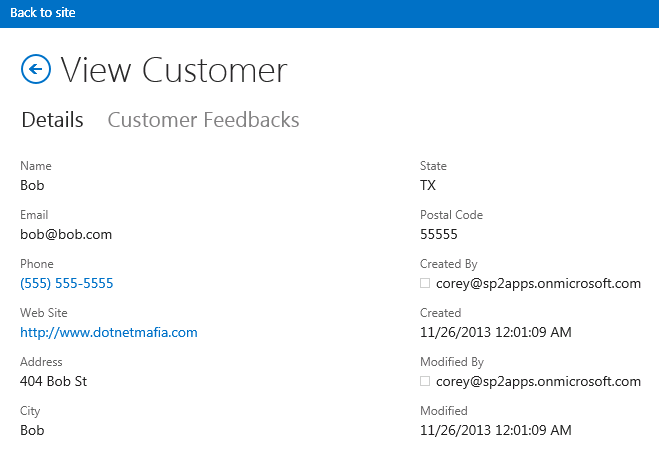Click the Created date 11/26/2013 12:01:09 AM

(x=496, y=332)
